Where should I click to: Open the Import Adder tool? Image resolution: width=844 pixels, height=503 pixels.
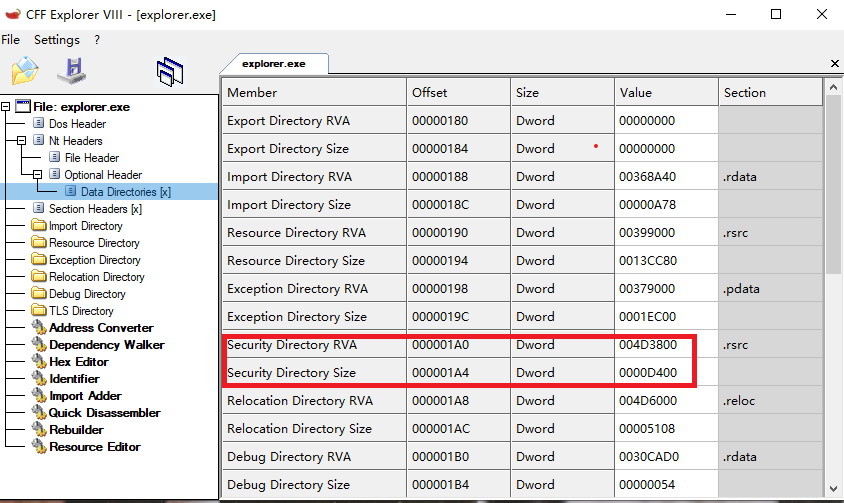[86, 396]
